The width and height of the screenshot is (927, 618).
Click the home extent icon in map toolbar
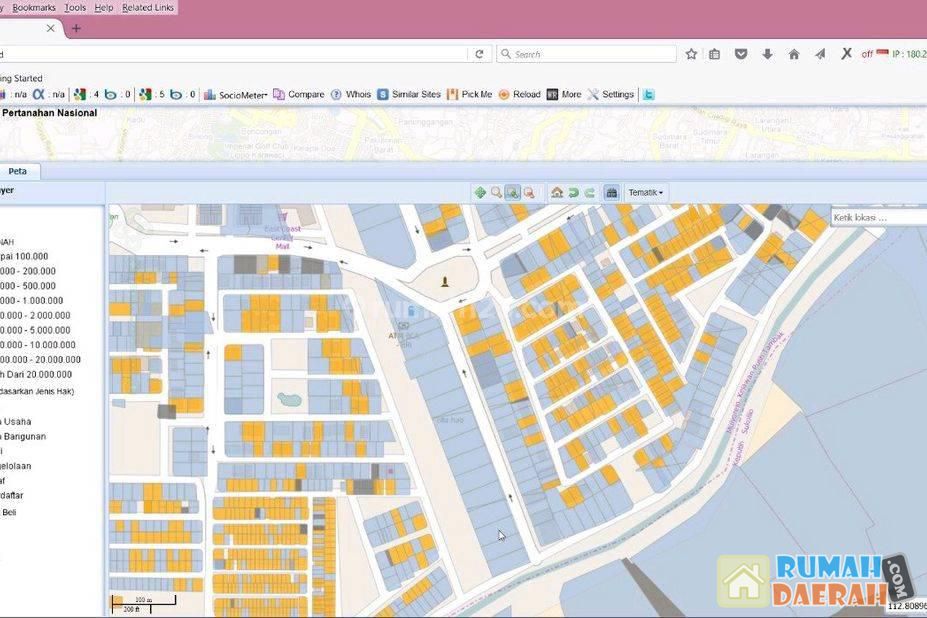click(557, 193)
